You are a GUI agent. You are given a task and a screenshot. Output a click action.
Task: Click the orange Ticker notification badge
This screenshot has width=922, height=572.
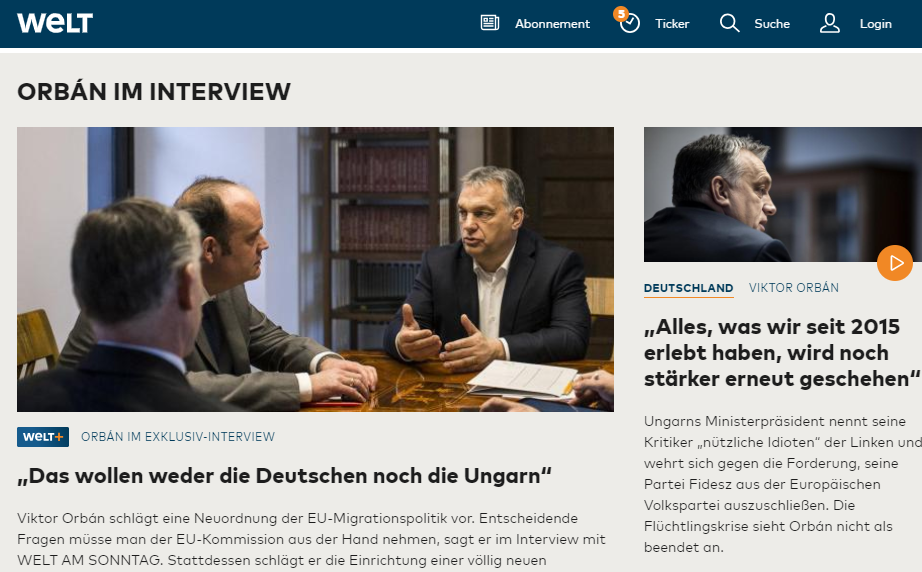tap(621, 14)
